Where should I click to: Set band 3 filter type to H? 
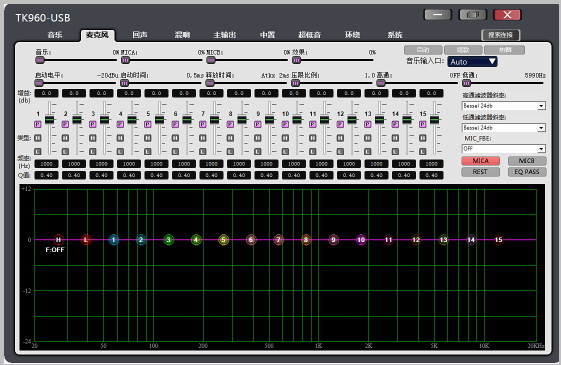[x=93, y=138]
